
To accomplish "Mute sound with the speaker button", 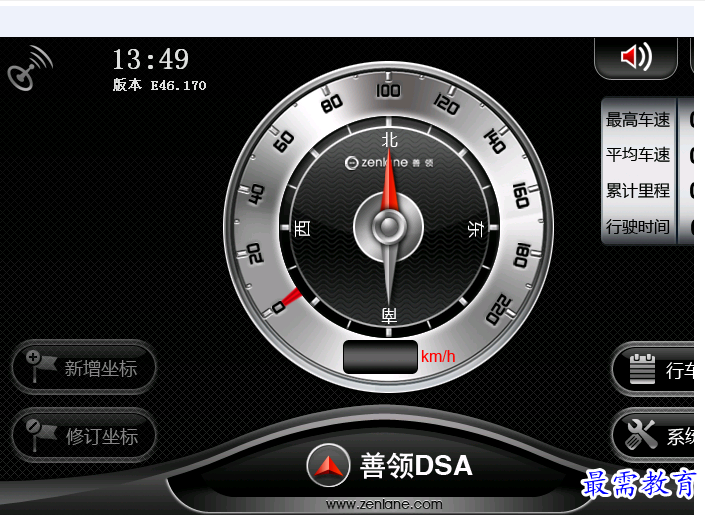I will (x=636, y=57).
